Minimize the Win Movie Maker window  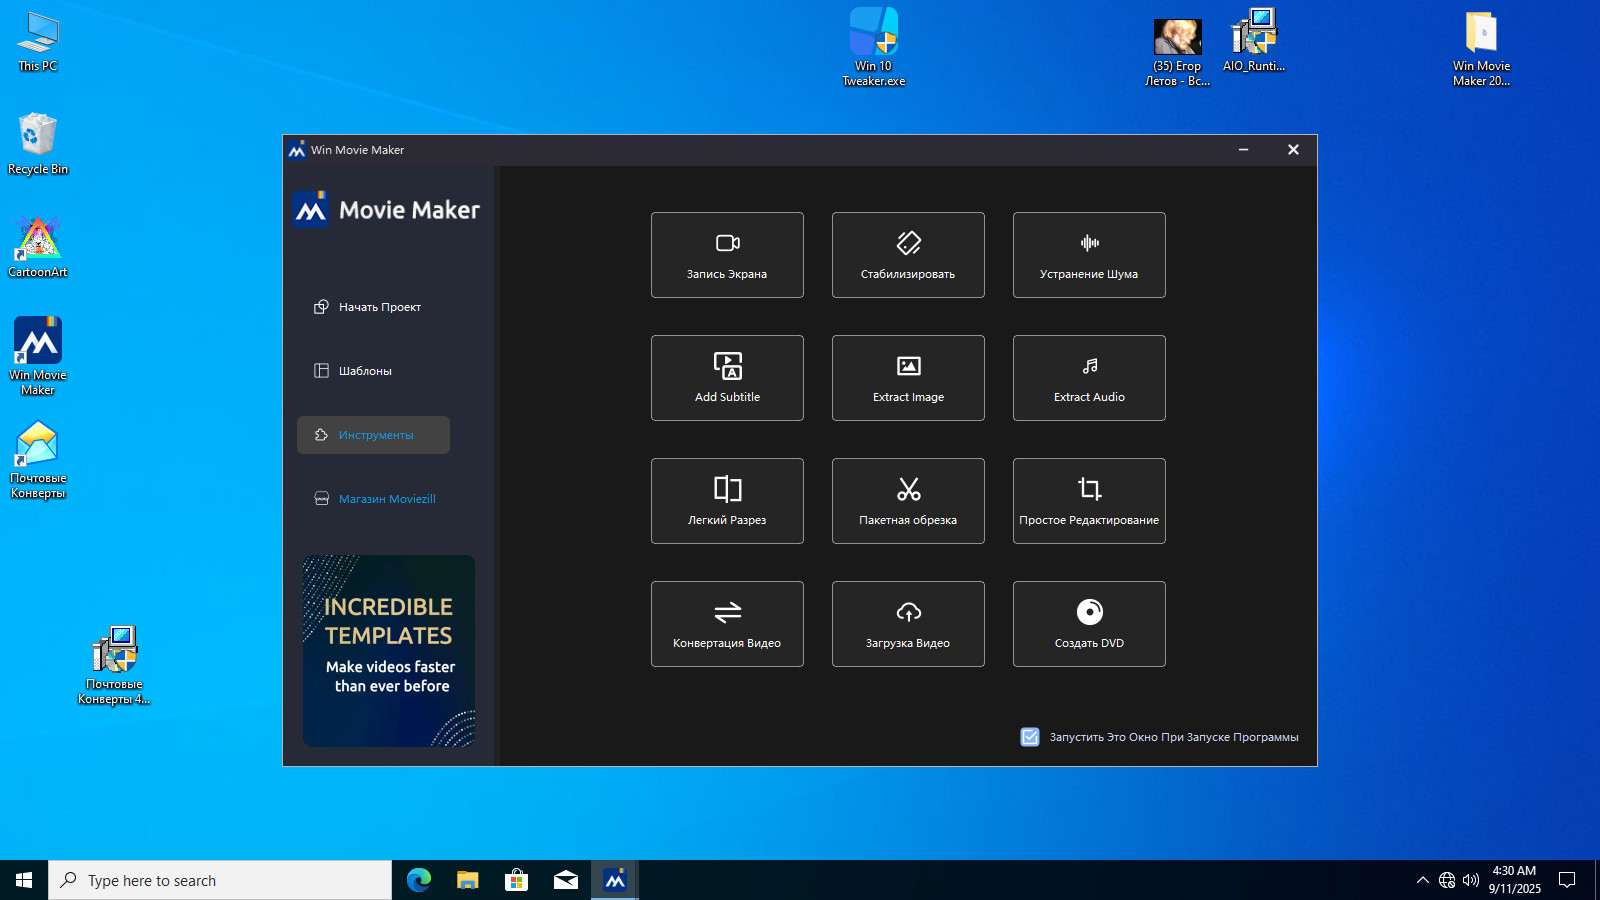click(1243, 150)
